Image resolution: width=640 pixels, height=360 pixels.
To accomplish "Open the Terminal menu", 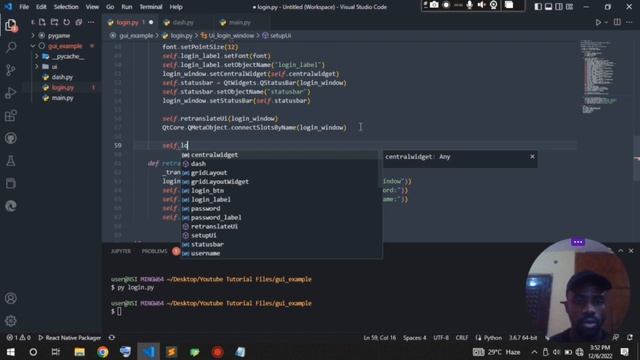I will pyautogui.click(x=151, y=7).
